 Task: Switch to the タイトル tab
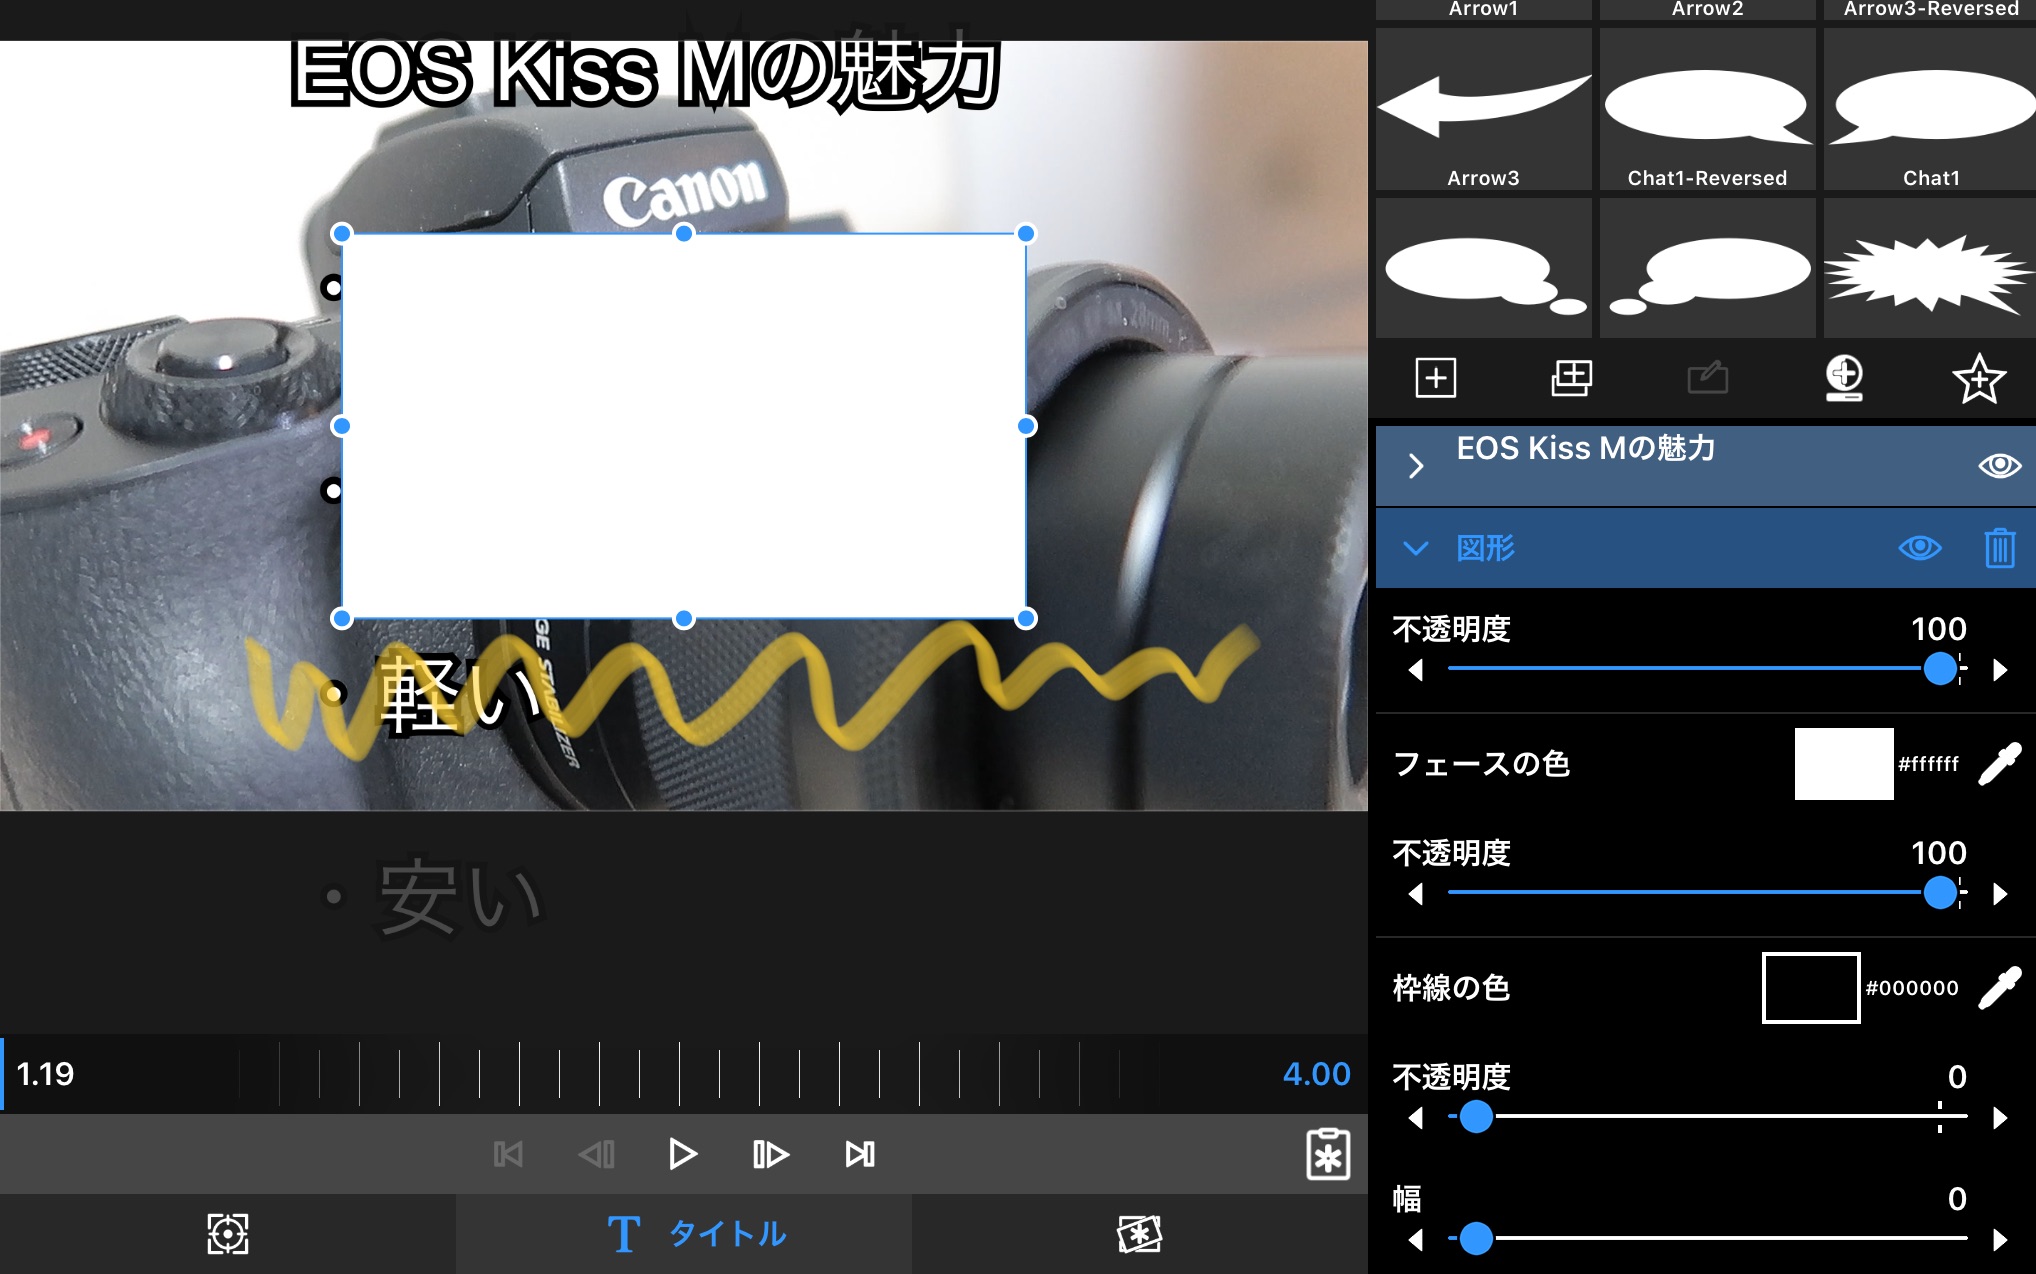click(x=684, y=1234)
